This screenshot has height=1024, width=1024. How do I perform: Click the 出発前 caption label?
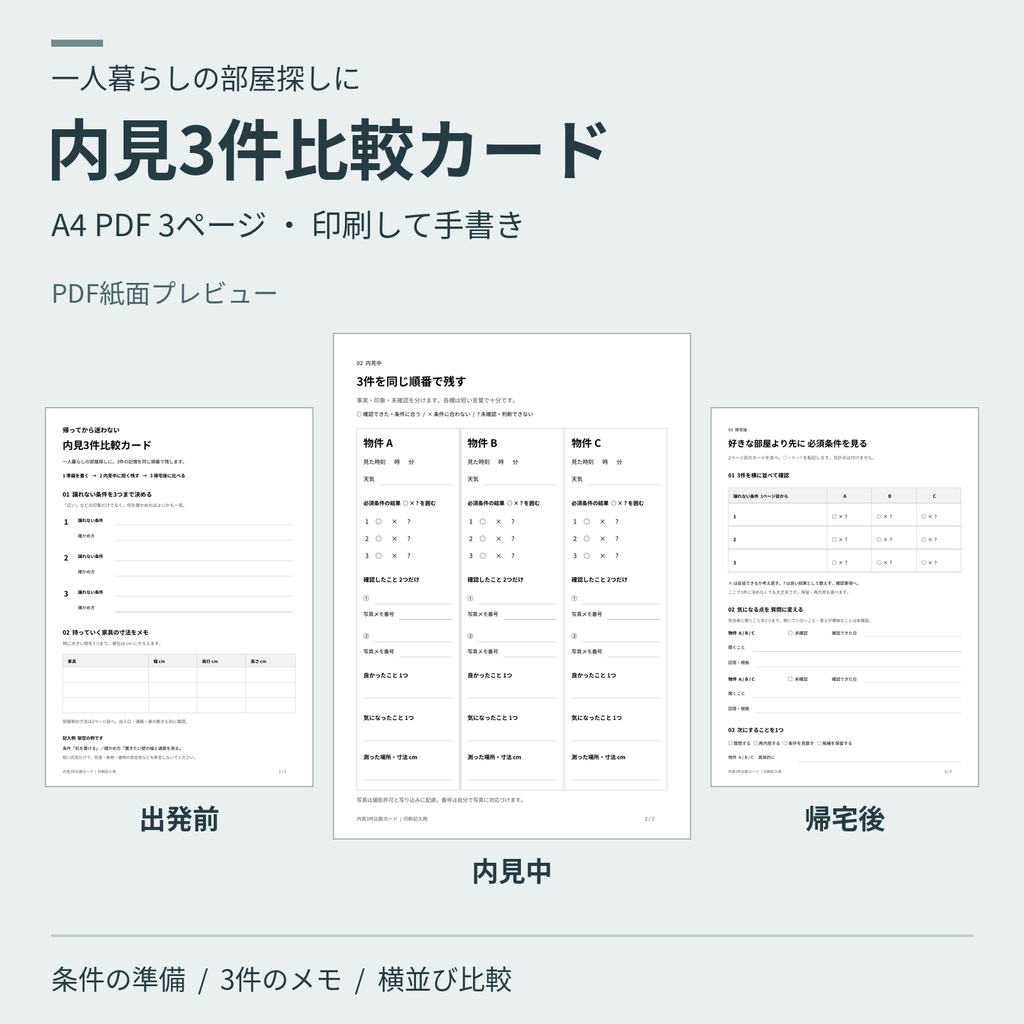(179, 819)
